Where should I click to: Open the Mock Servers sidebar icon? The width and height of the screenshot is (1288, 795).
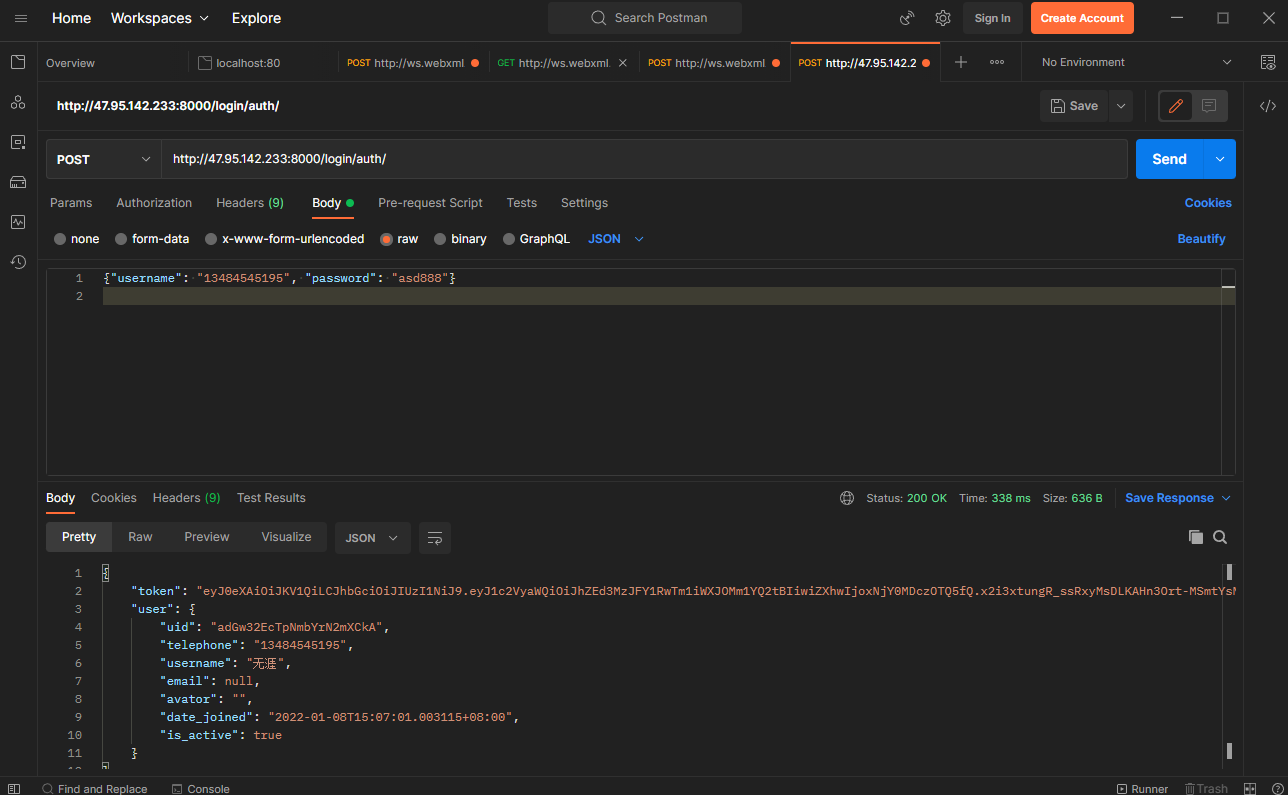18,182
